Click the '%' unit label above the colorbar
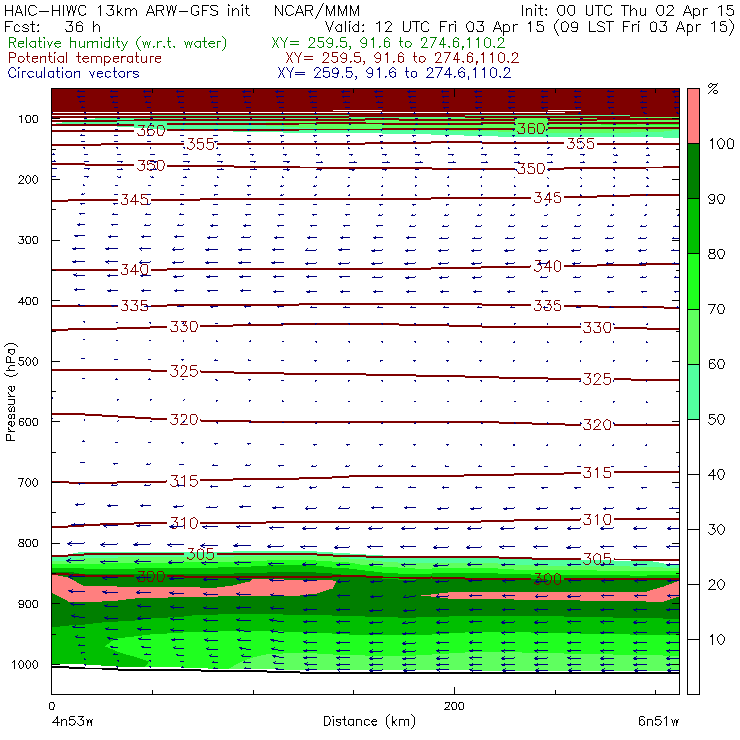Screen dimensions: 740x740 713,89
